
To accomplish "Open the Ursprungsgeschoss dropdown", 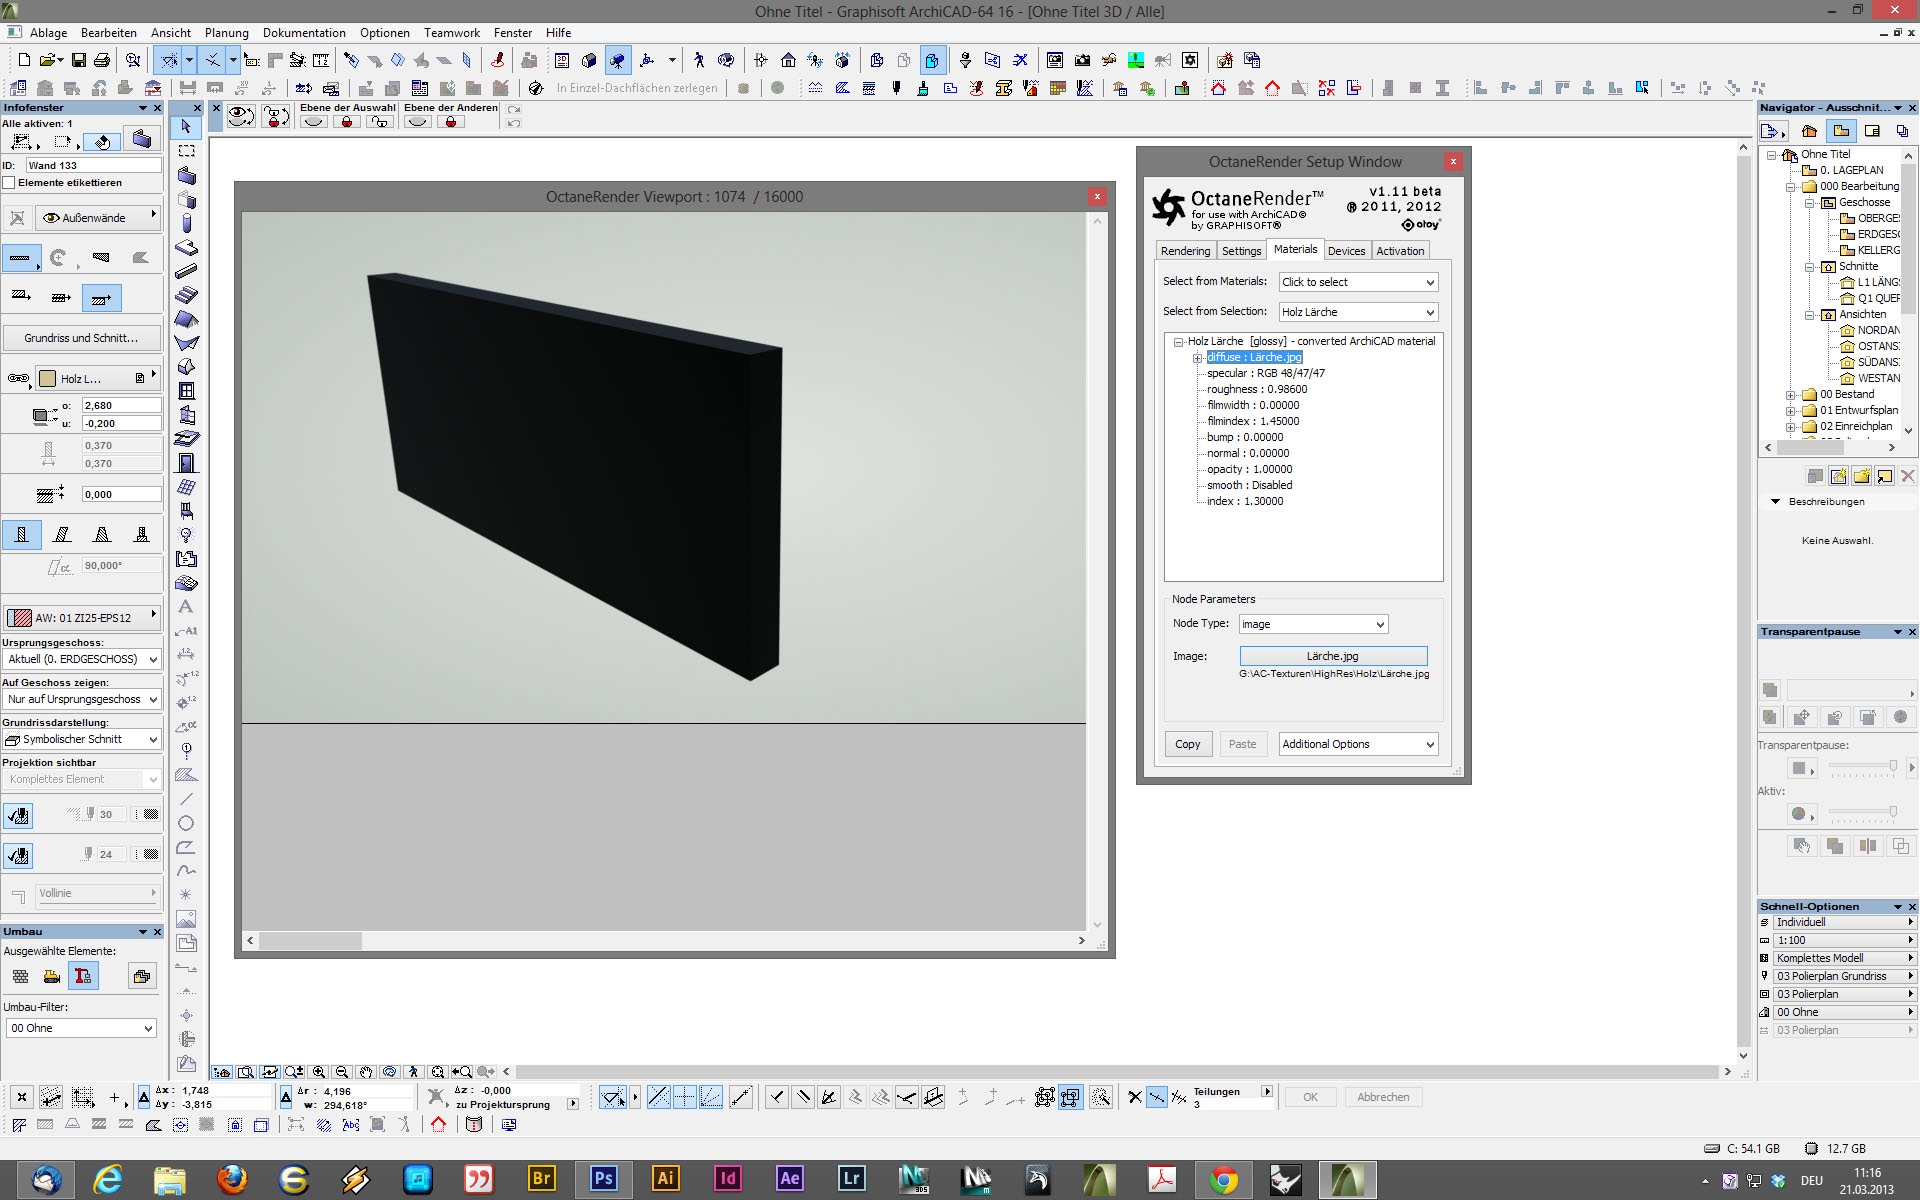I will click(x=81, y=659).
